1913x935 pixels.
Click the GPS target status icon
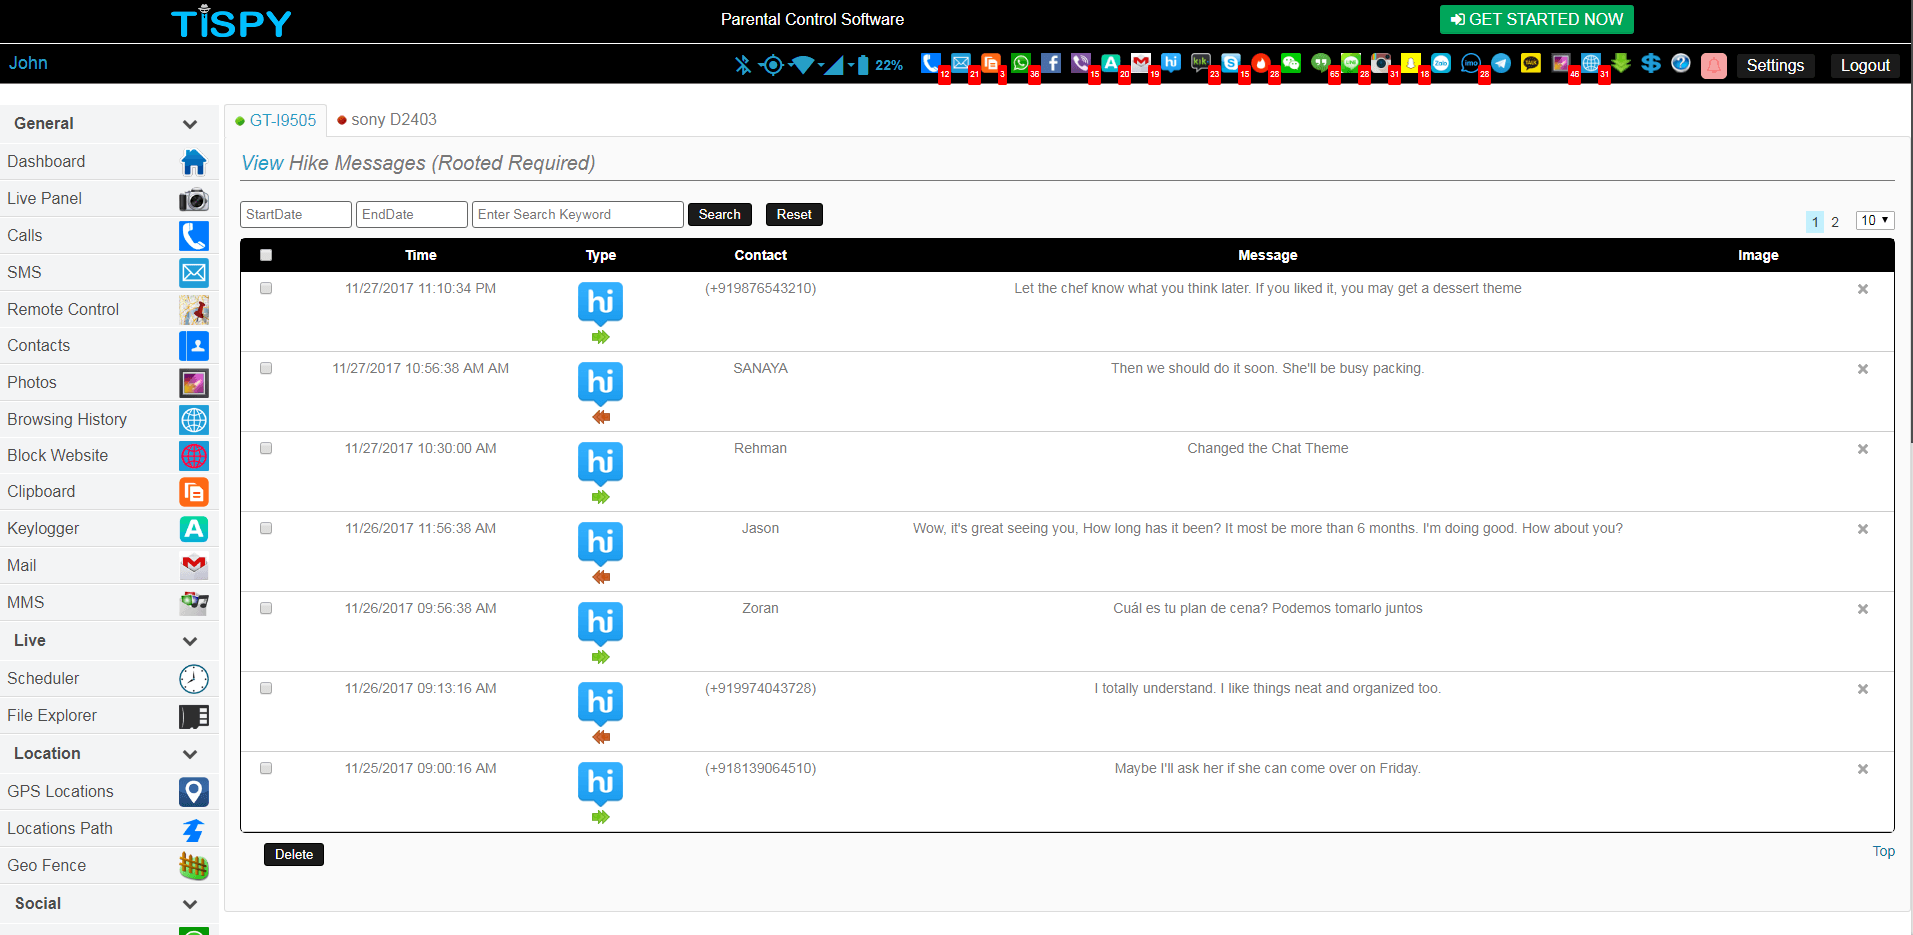(x=771, y=65)
